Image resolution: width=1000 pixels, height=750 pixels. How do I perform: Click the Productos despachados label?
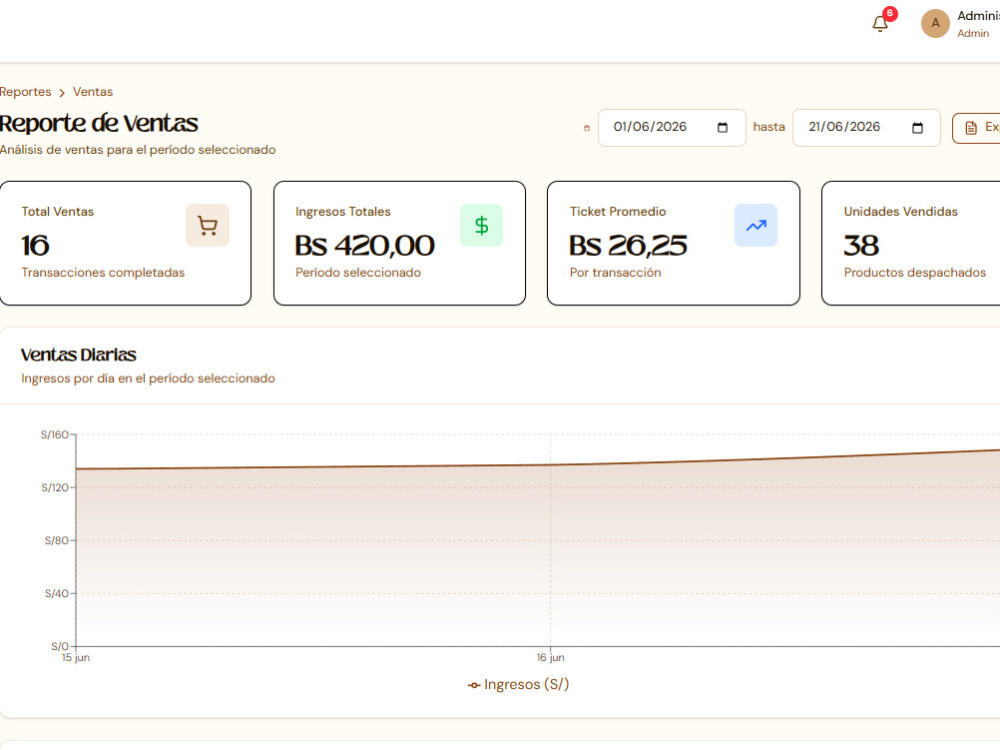coord(915,273)
